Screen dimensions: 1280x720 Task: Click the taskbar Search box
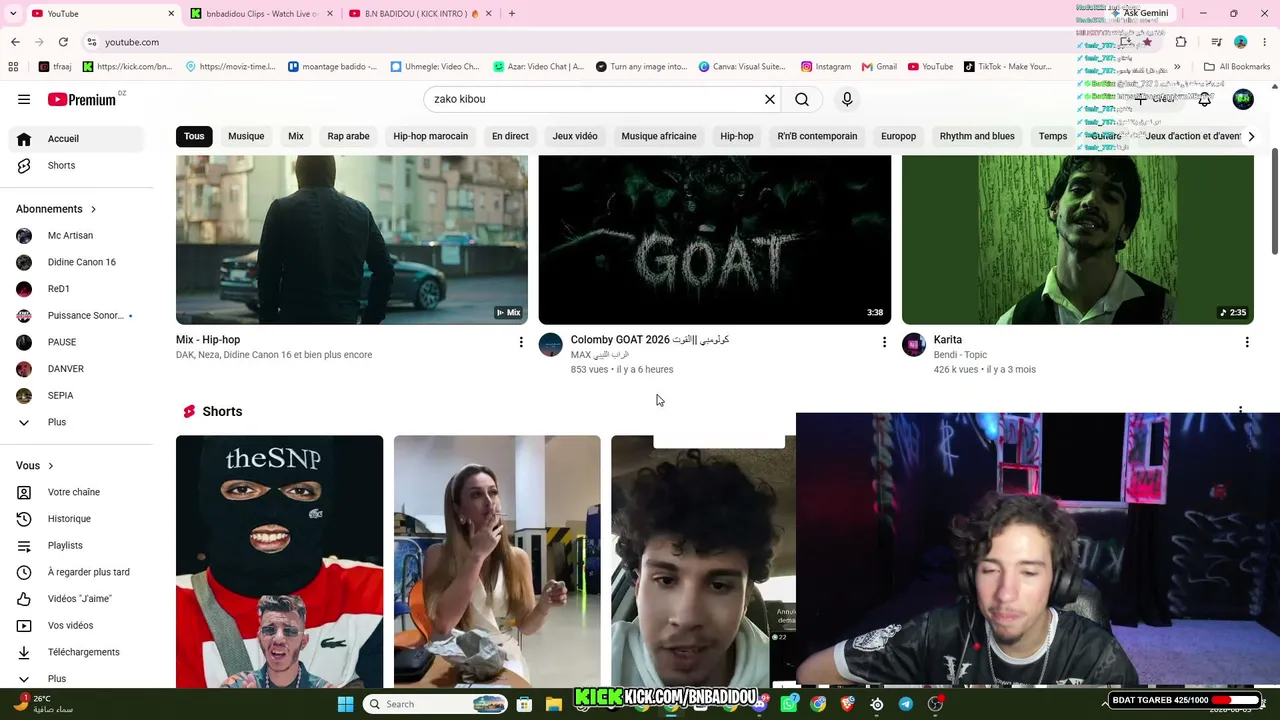coord(436,704)
